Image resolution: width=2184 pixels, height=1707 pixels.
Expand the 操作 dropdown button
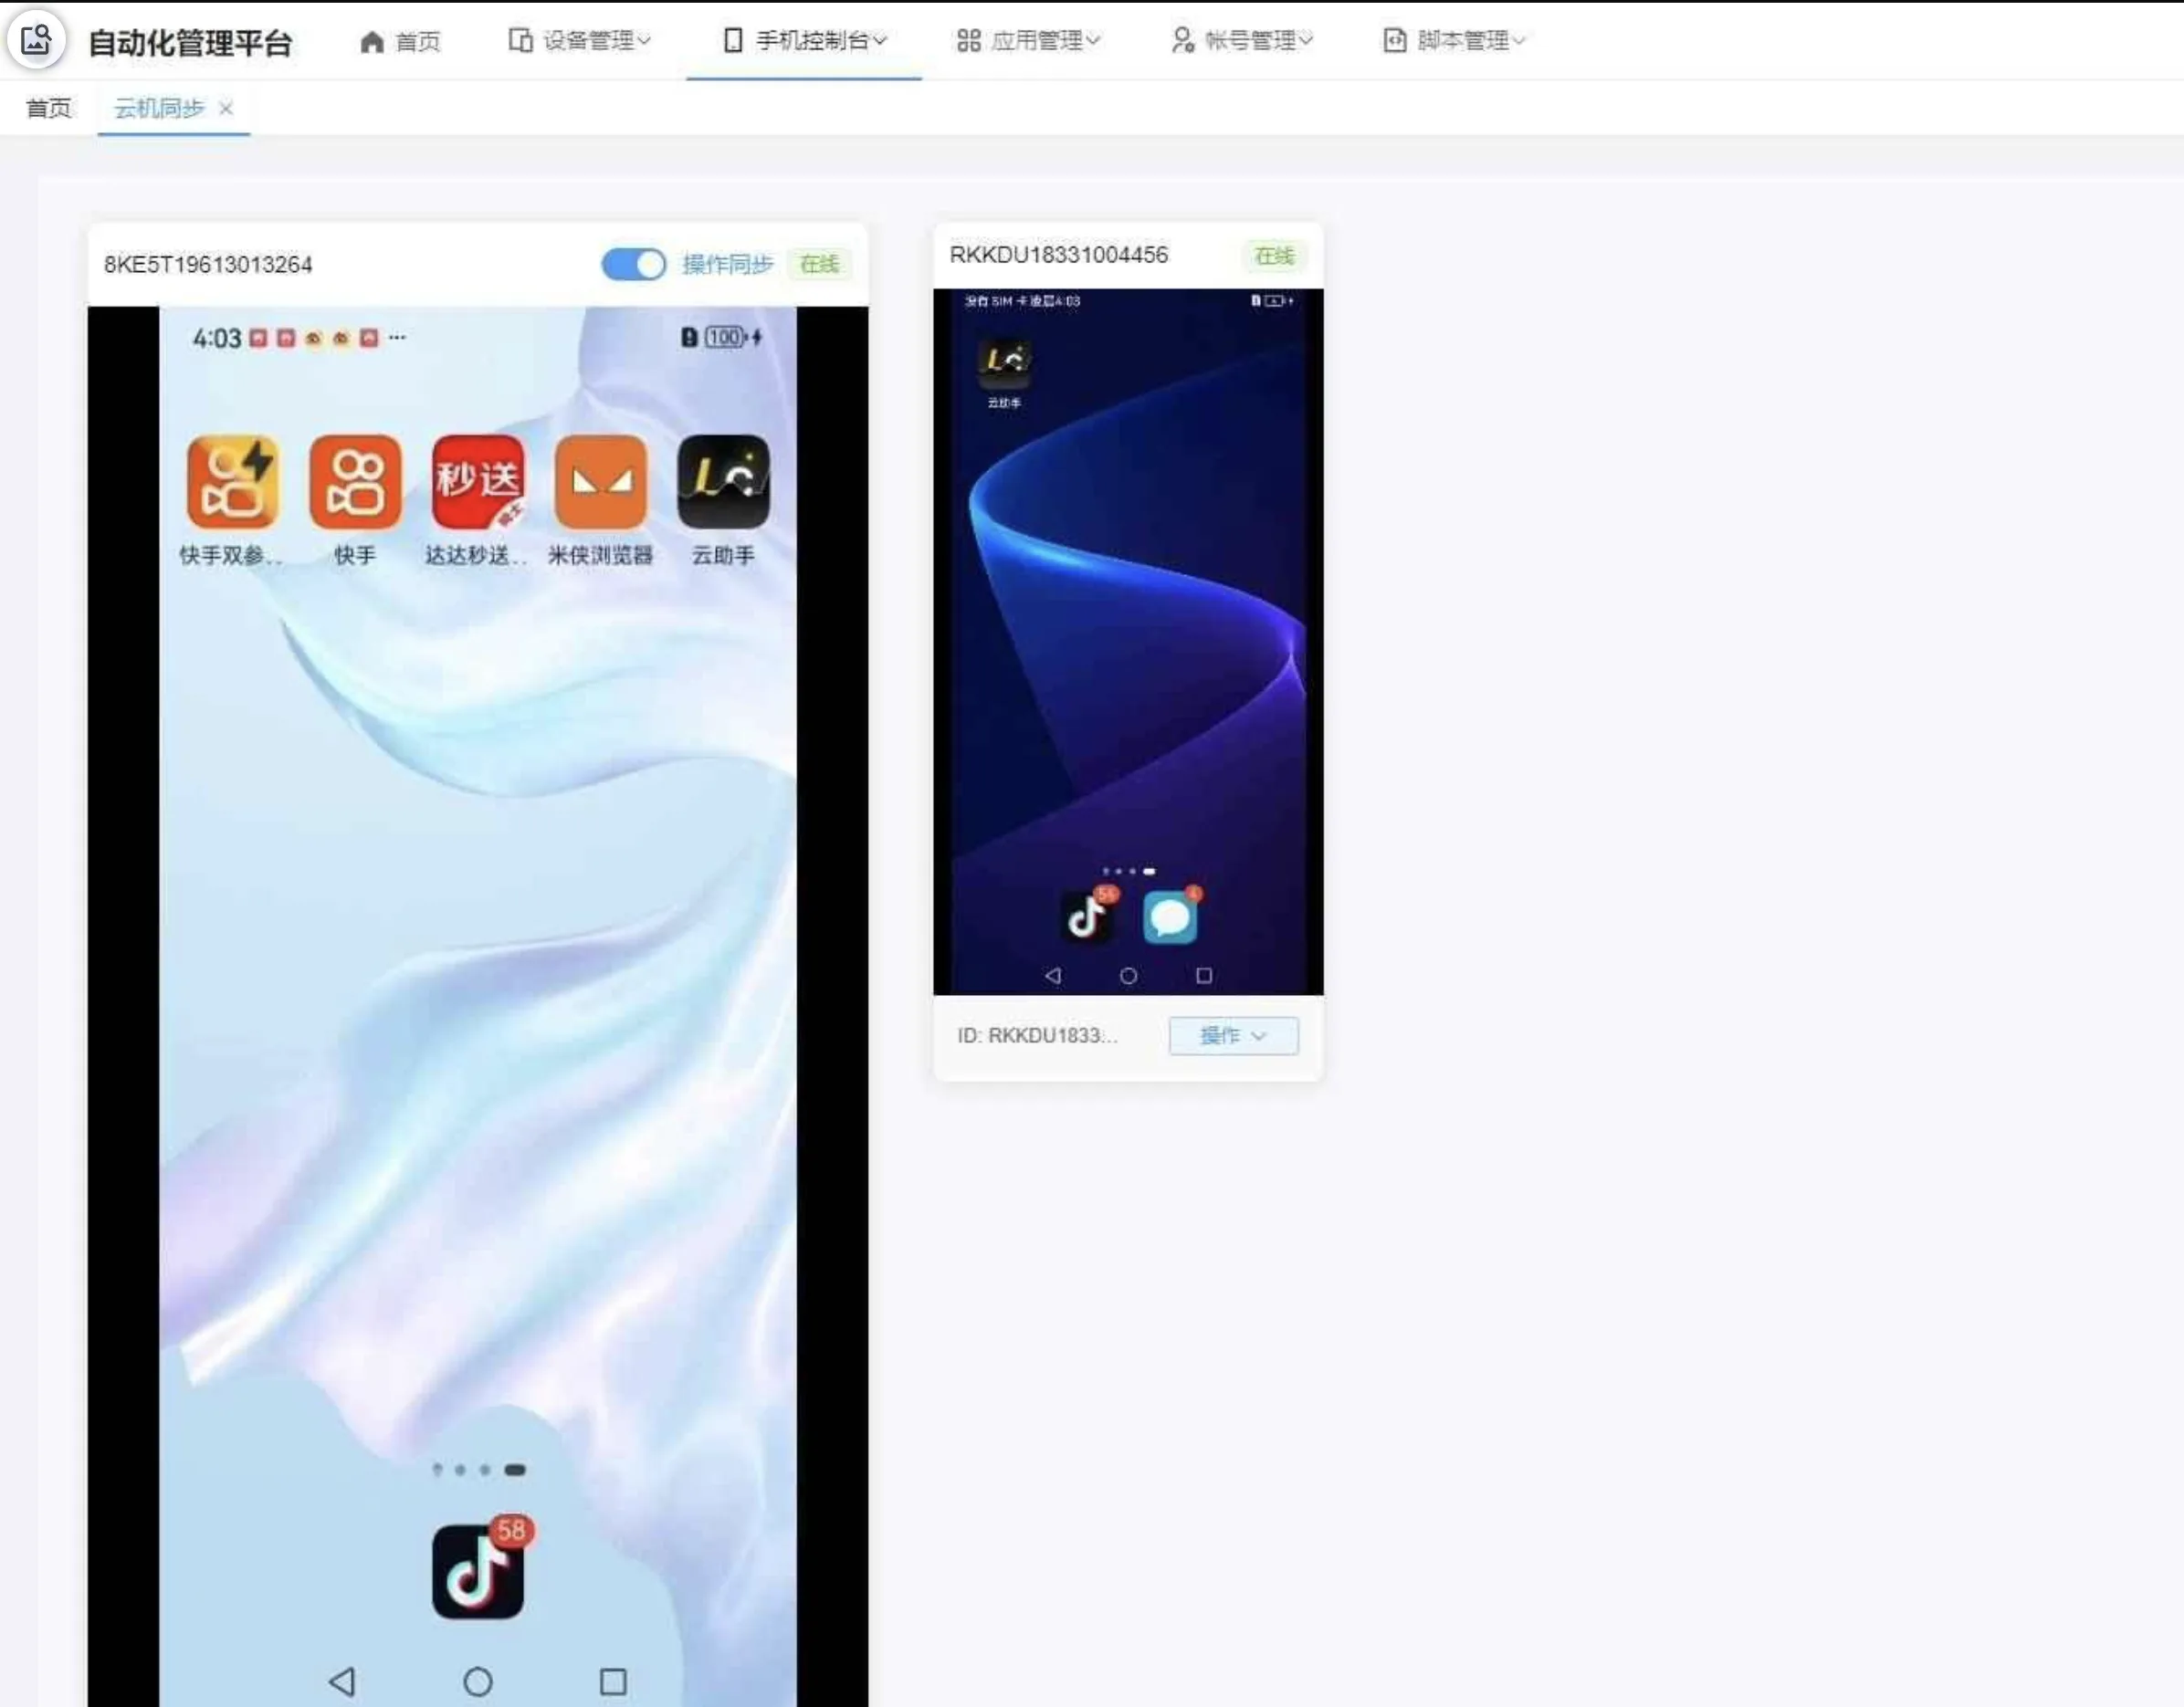1233,1035
